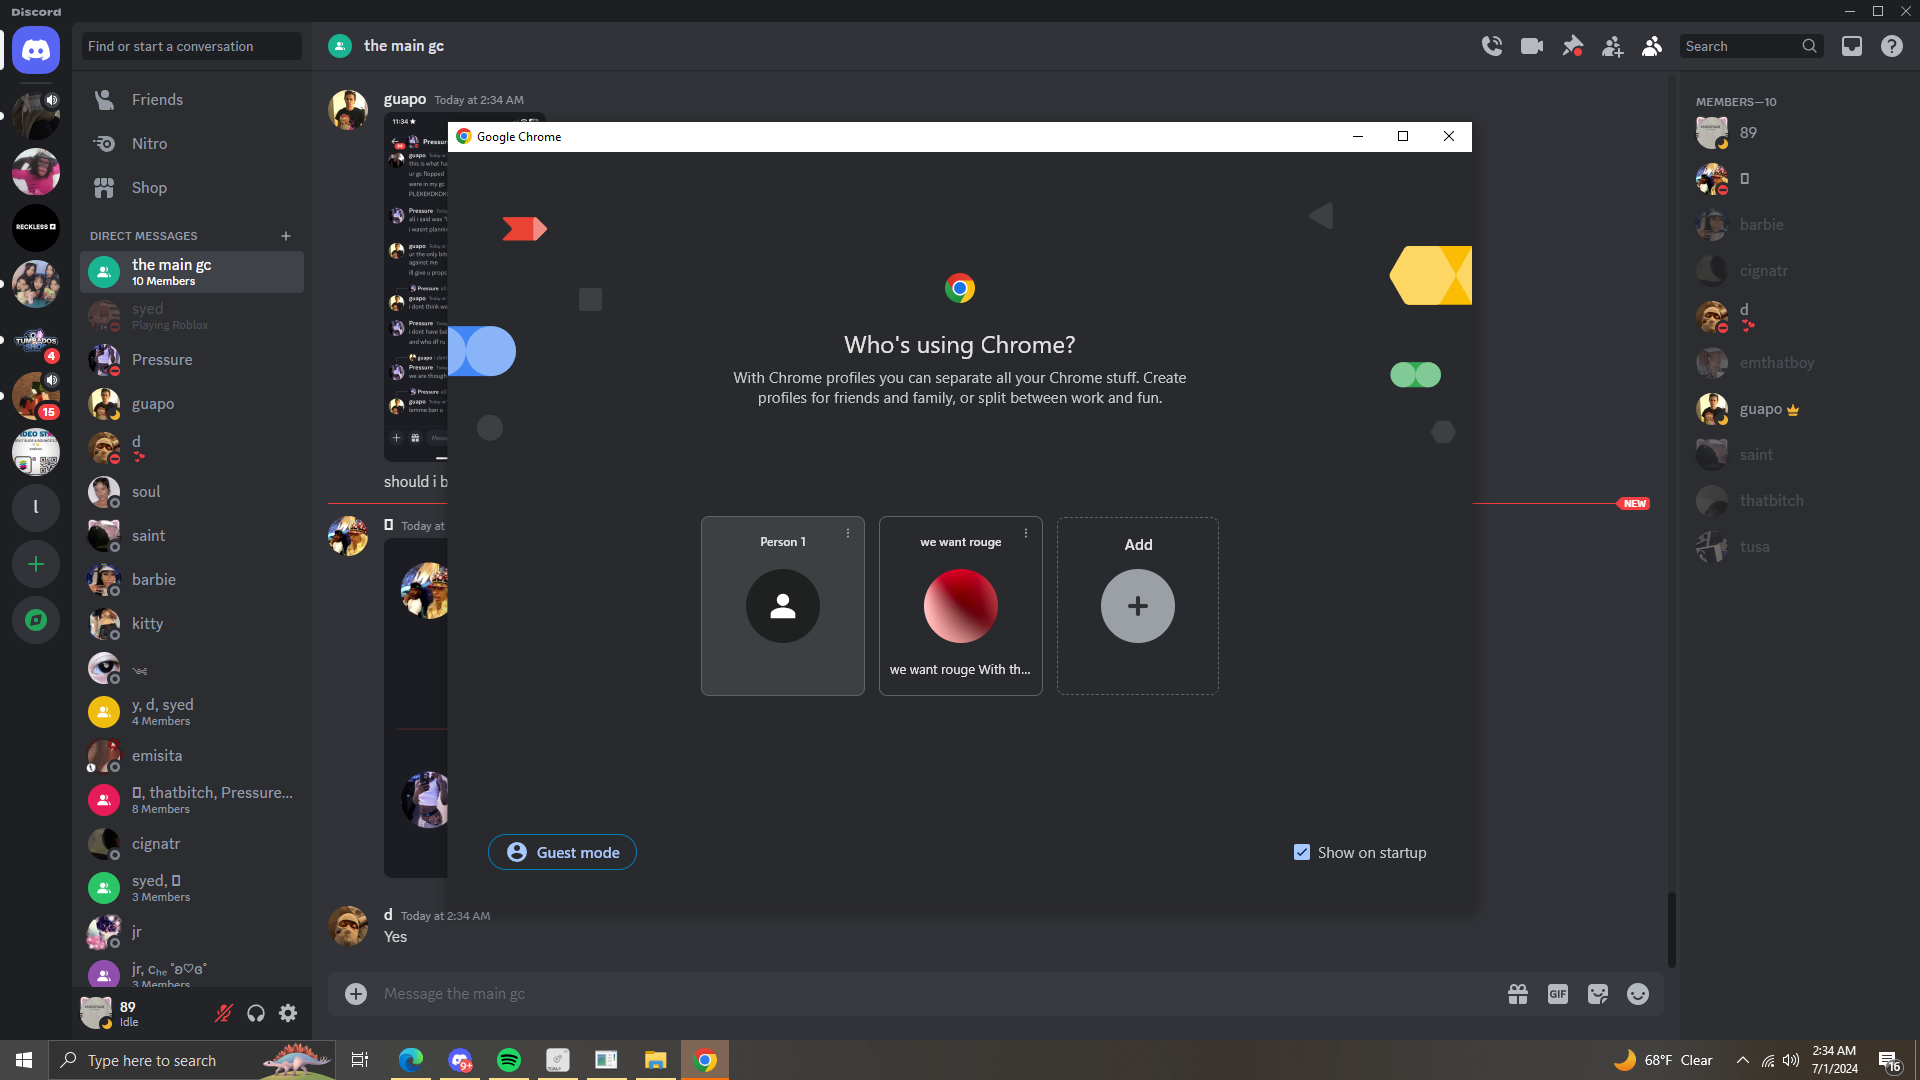
Task: Open the DM with soul
Action: (192, 492)
